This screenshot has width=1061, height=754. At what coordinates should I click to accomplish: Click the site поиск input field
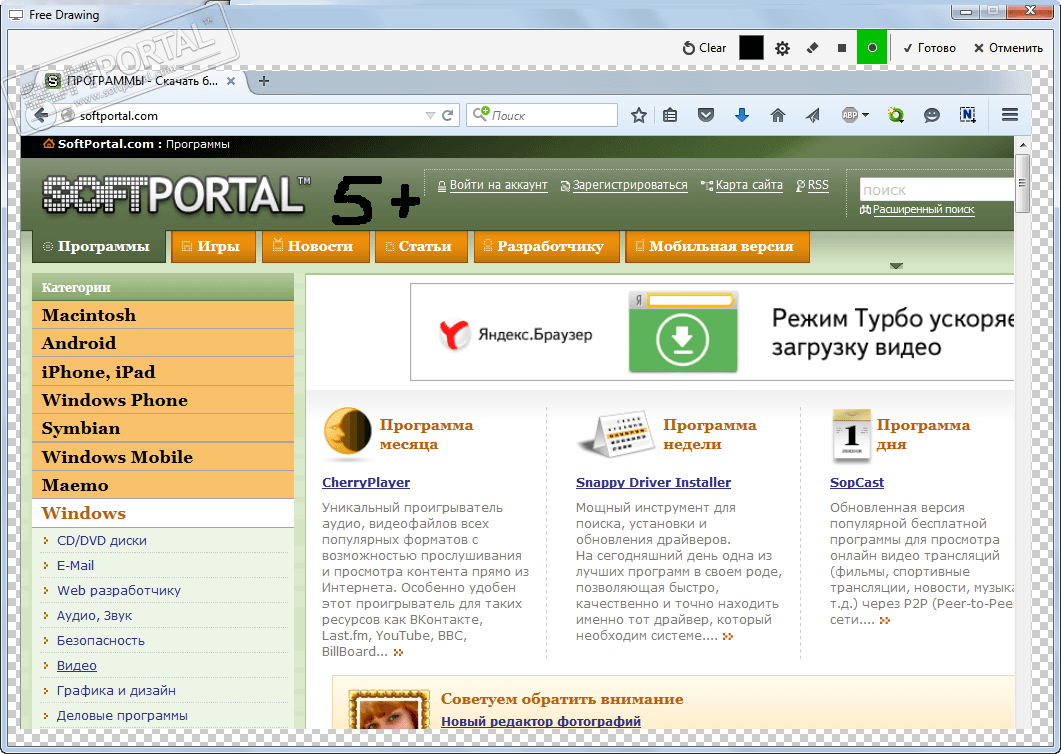(936, 190)
